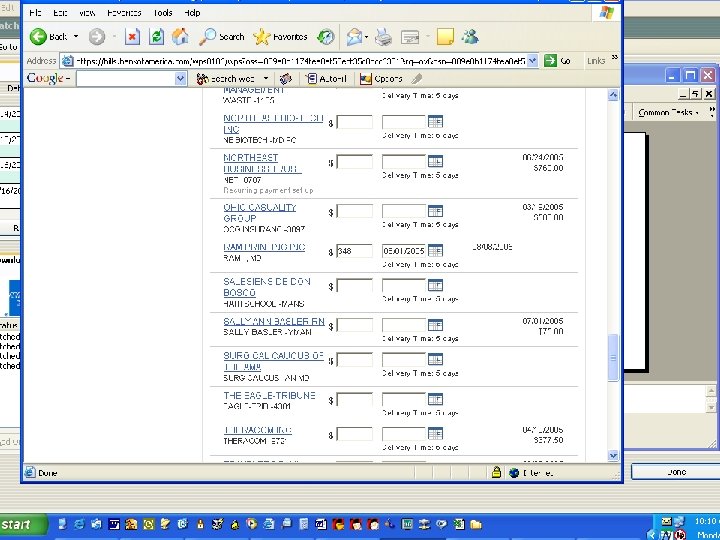Open the Messenger people icon
This screenshot has width=720, height=540.
click(470, 37)
